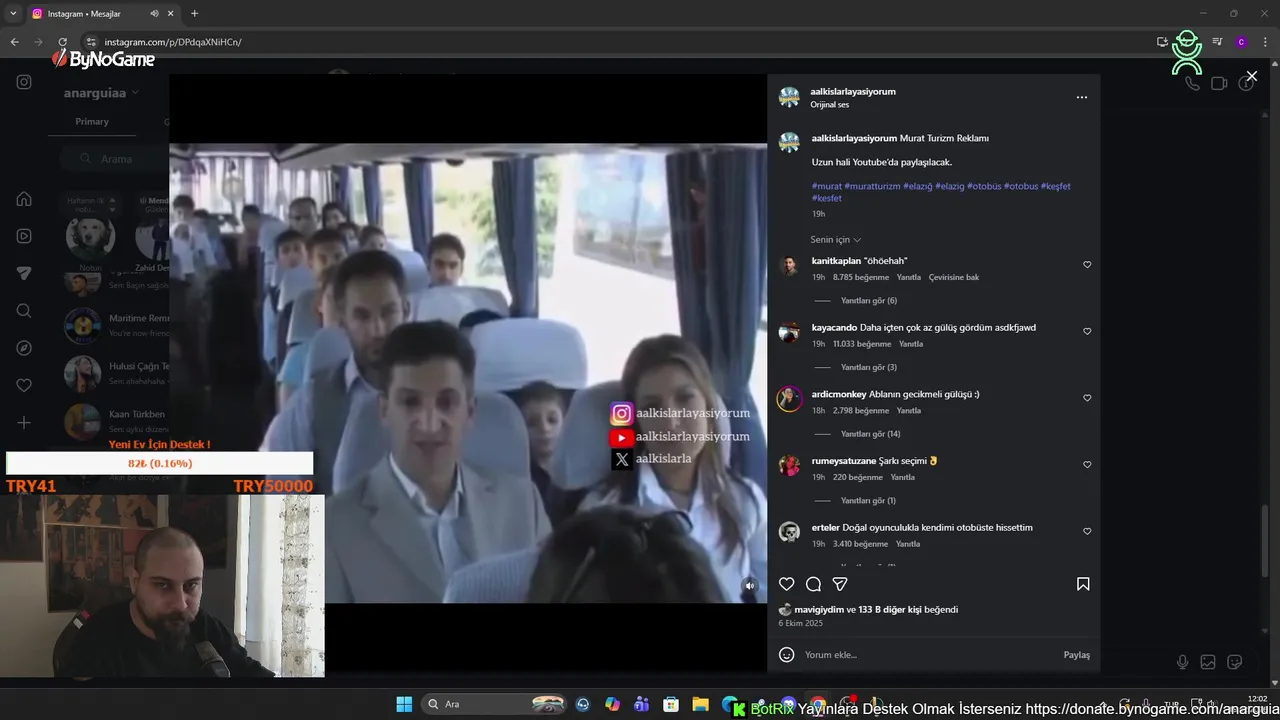Go to Home feed in sidebar

tap(24, 198)
